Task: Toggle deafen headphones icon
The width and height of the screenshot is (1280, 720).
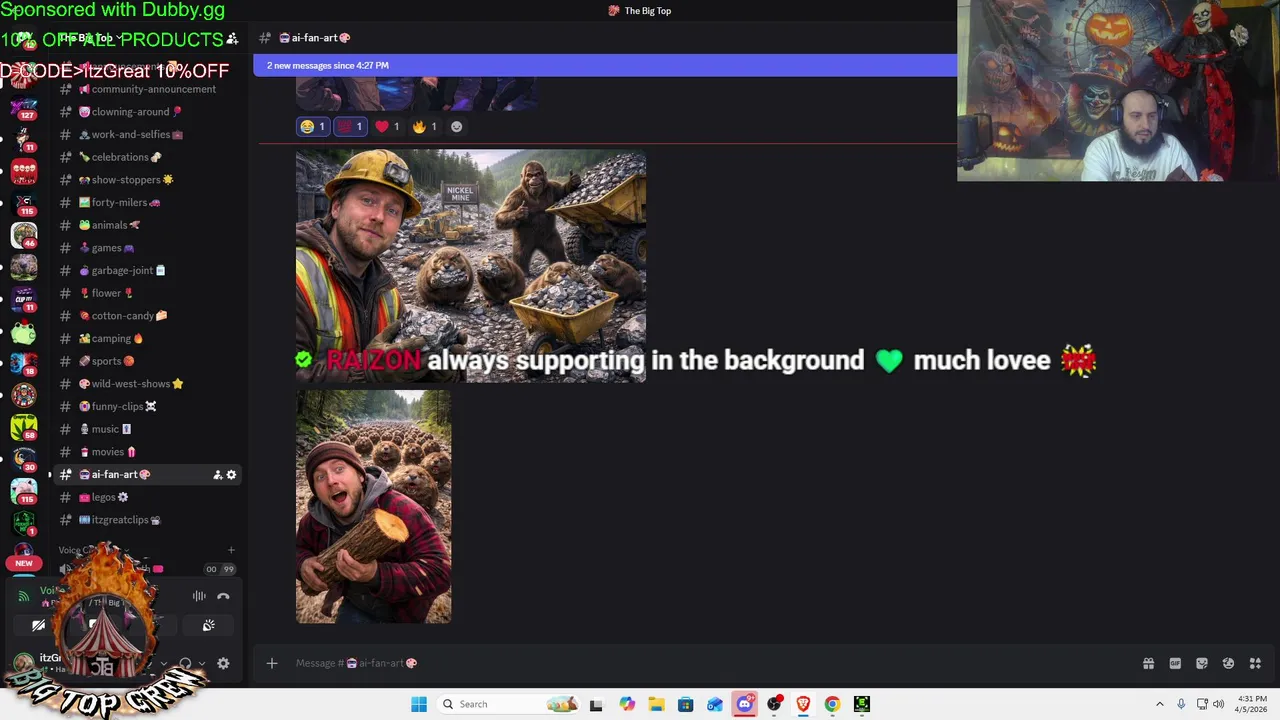Action: tap(185, 663)
